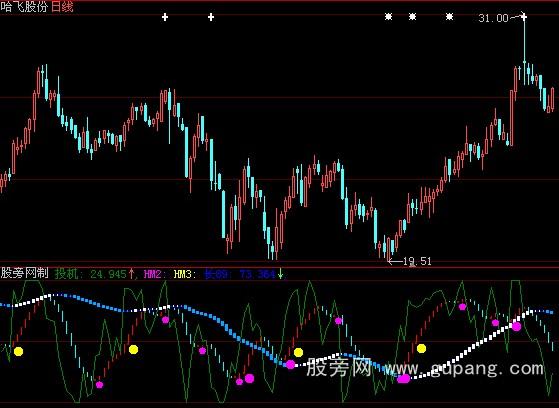Click the 哈飞股份 stock name label

coord(24,7)
